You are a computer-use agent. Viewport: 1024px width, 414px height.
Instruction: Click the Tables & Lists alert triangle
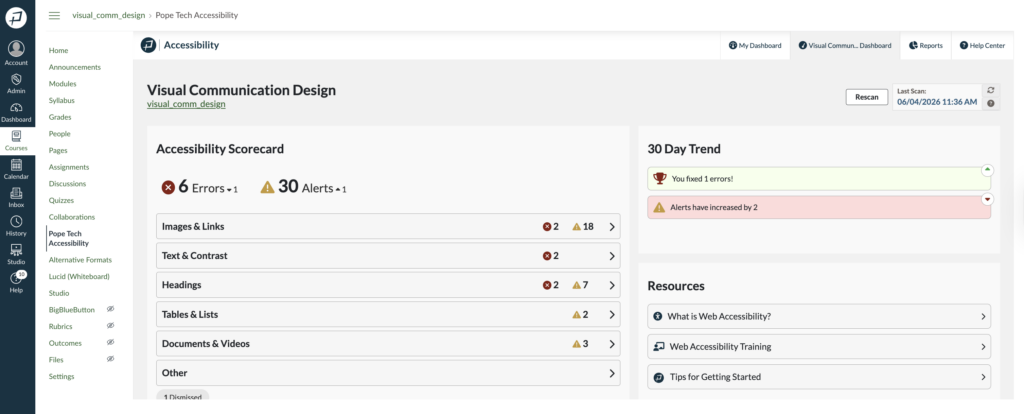[577, 314]
